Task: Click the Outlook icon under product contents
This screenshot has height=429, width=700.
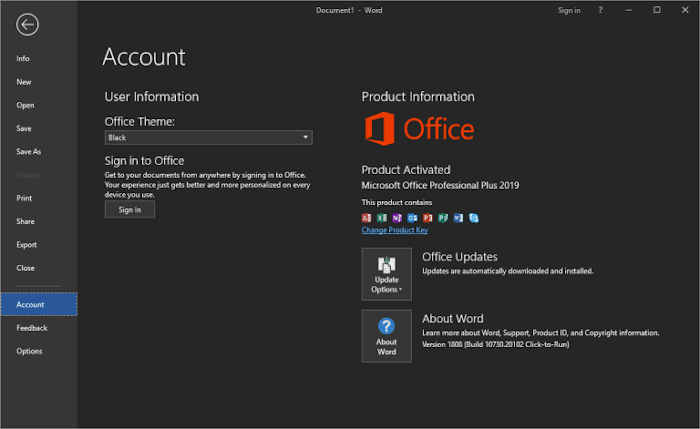Action: point(412,218)
